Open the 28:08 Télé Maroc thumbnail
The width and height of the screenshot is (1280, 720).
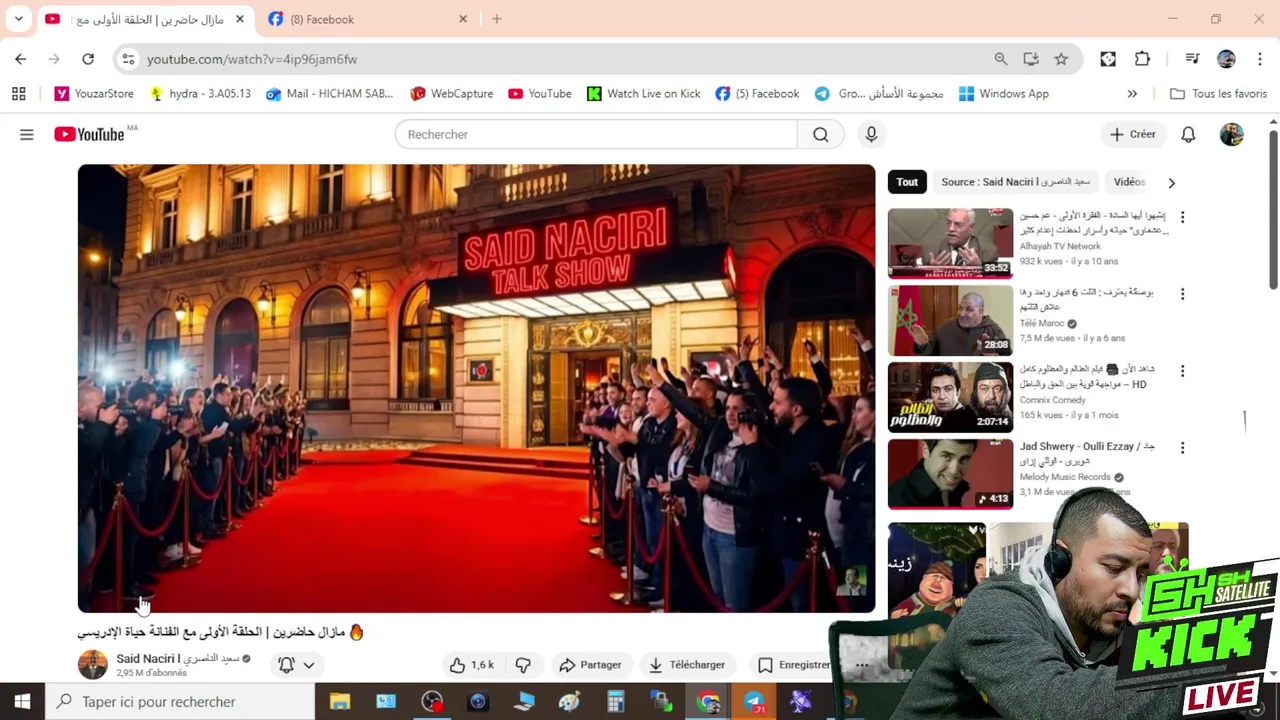click(950, 320)
